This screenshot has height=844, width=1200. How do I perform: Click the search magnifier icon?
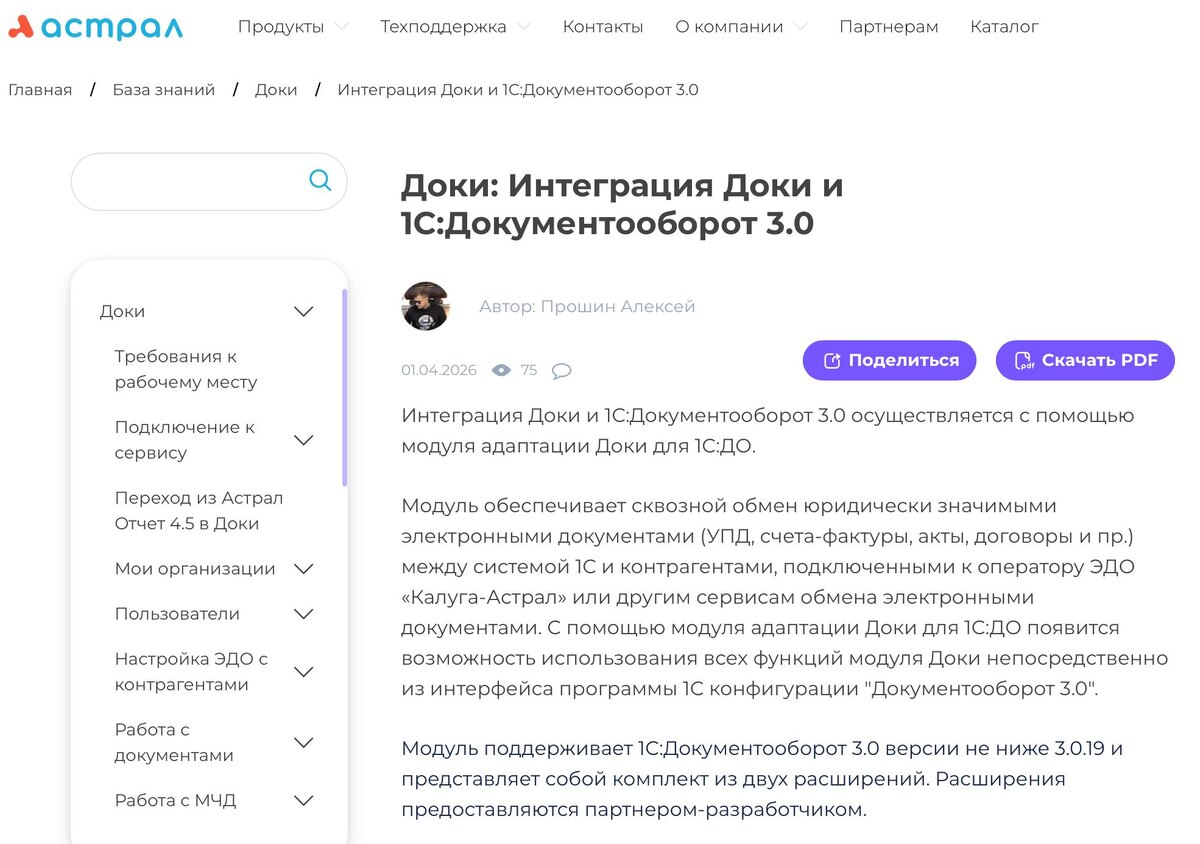click(320, 180)
